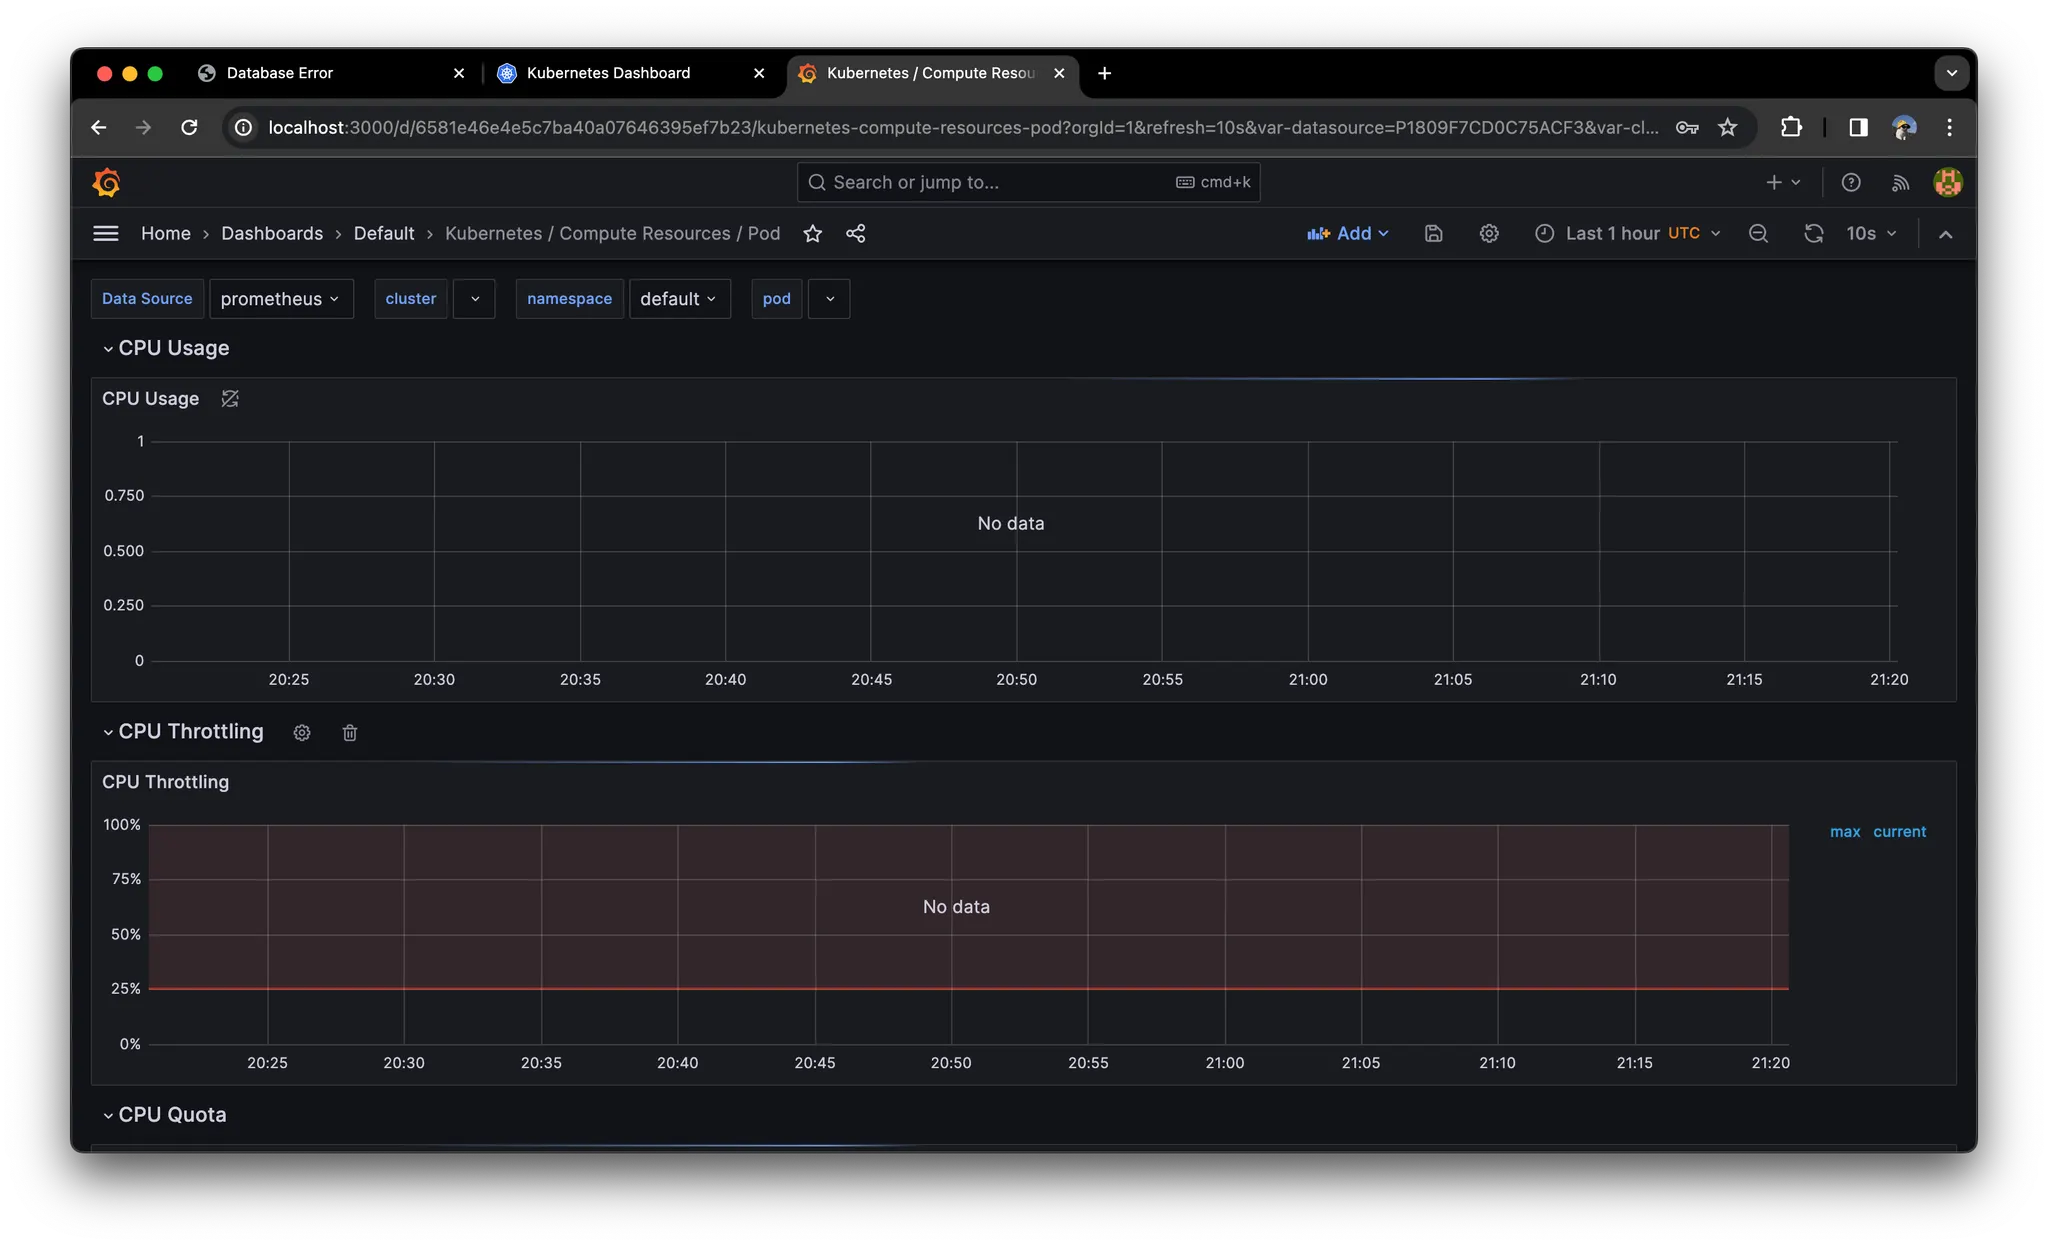Click the zoom out time range icon
2048x1246 pixels.
(x=1758, y=233)
